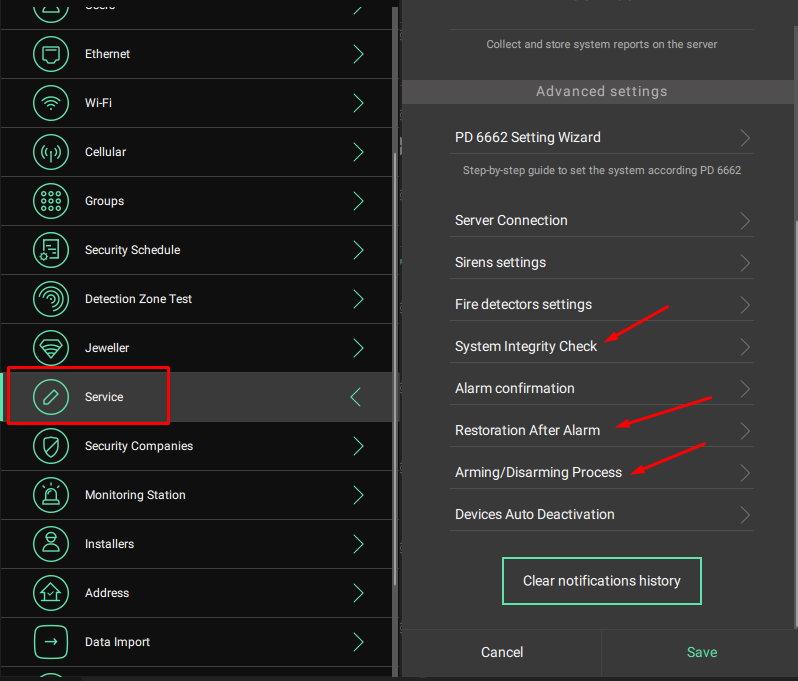Viewport: 798px width, 681px height.
Task: Open the Cellular settings menu
Action: [x=196, y=152]
